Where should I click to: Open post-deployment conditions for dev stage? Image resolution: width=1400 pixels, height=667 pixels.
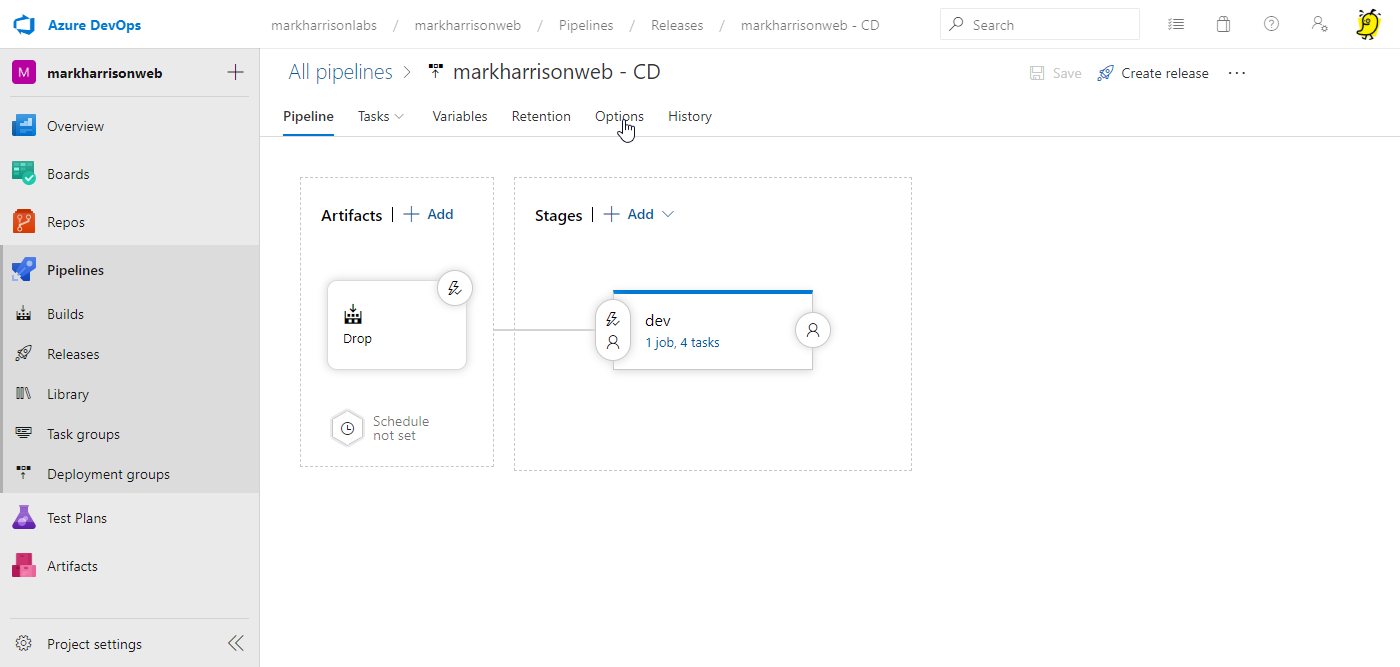813,330
